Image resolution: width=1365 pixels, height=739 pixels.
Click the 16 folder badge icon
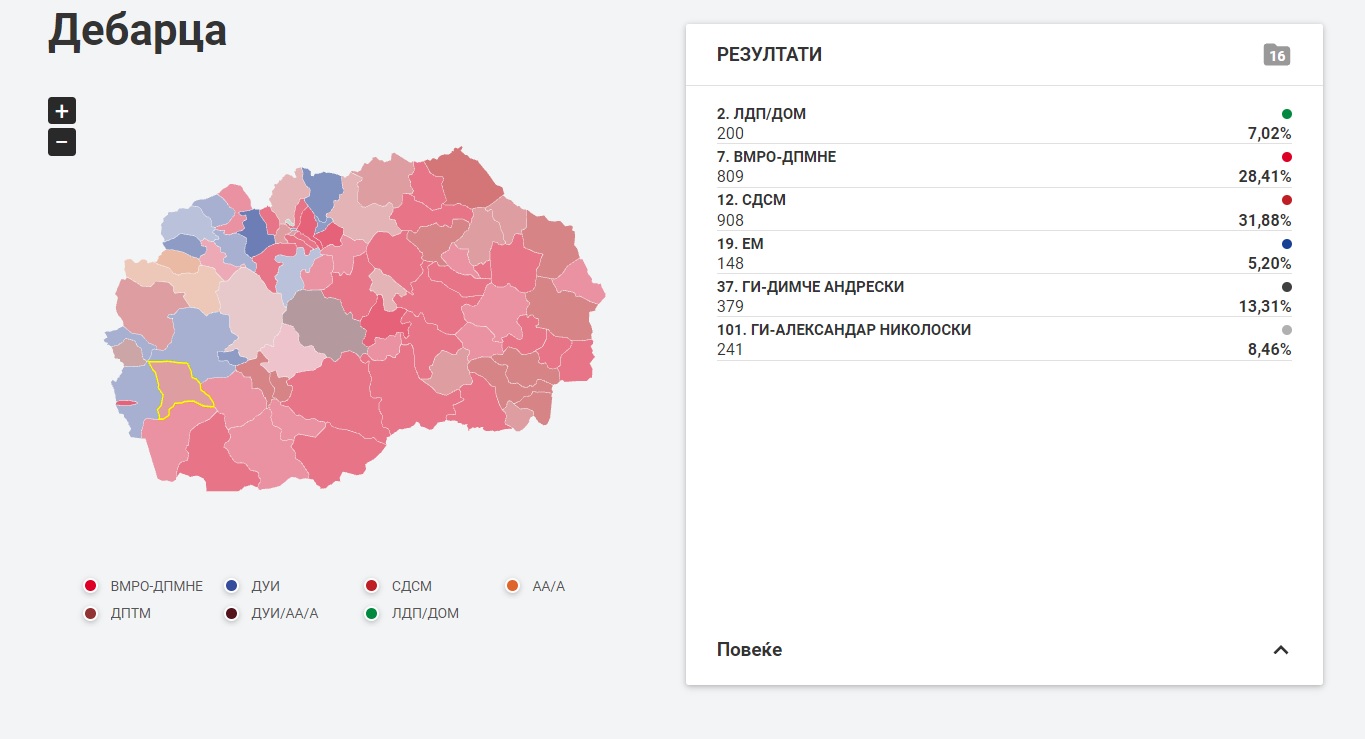(1277, 55)
